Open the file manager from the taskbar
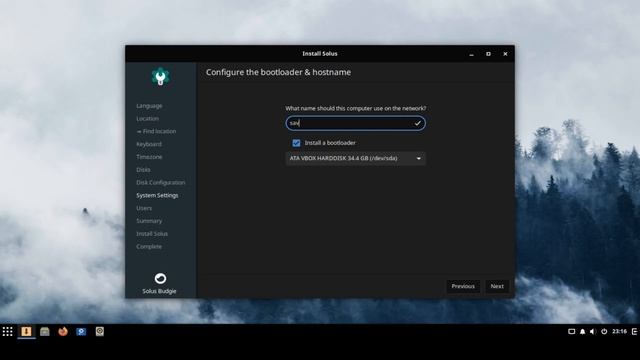The height and width of the screenshot is (360, 640). tap(44, 331)
